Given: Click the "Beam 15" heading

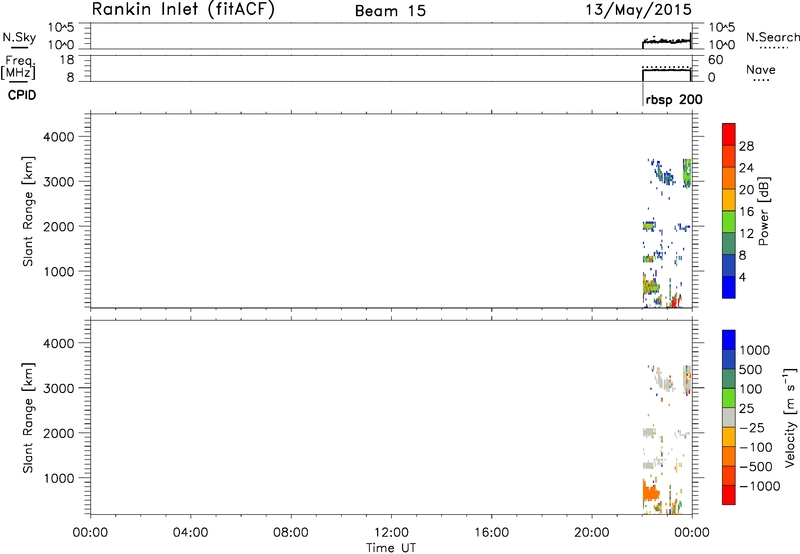Looking at the screenshot, I should [x=390, y=11].
